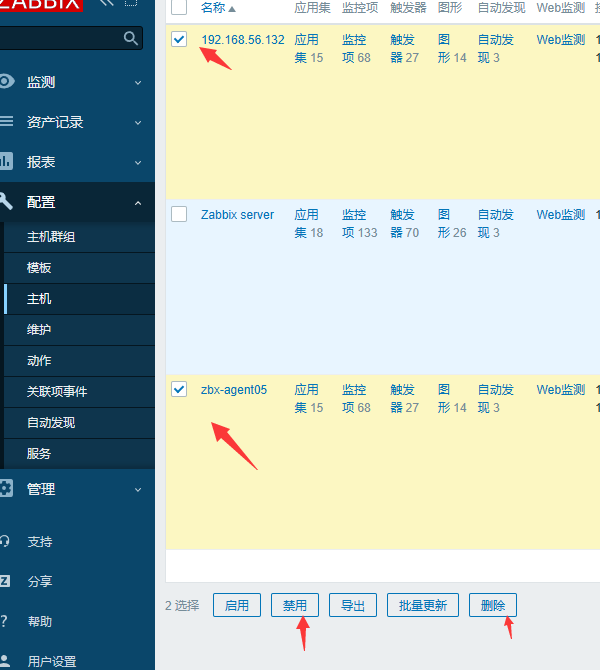Expand the 监测 menu chevron
The image size is (600, 670).
138,82
